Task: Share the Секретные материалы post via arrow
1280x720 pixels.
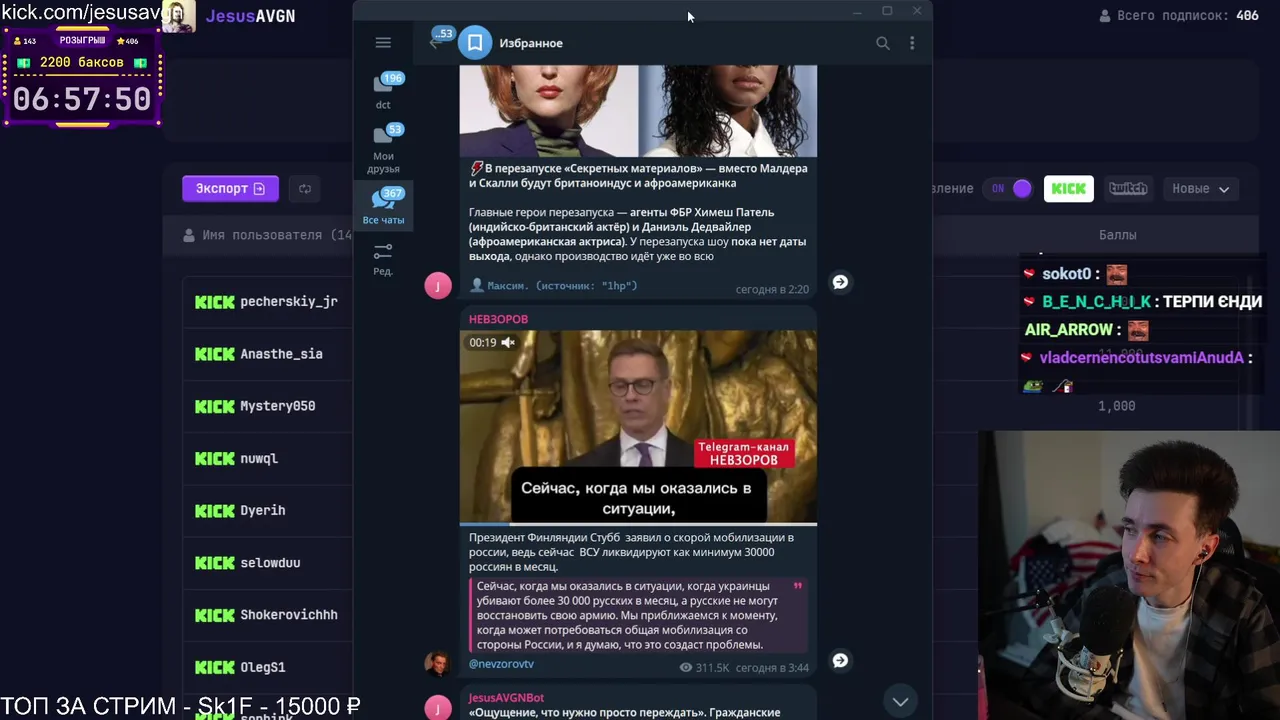Action: point(840,282)
